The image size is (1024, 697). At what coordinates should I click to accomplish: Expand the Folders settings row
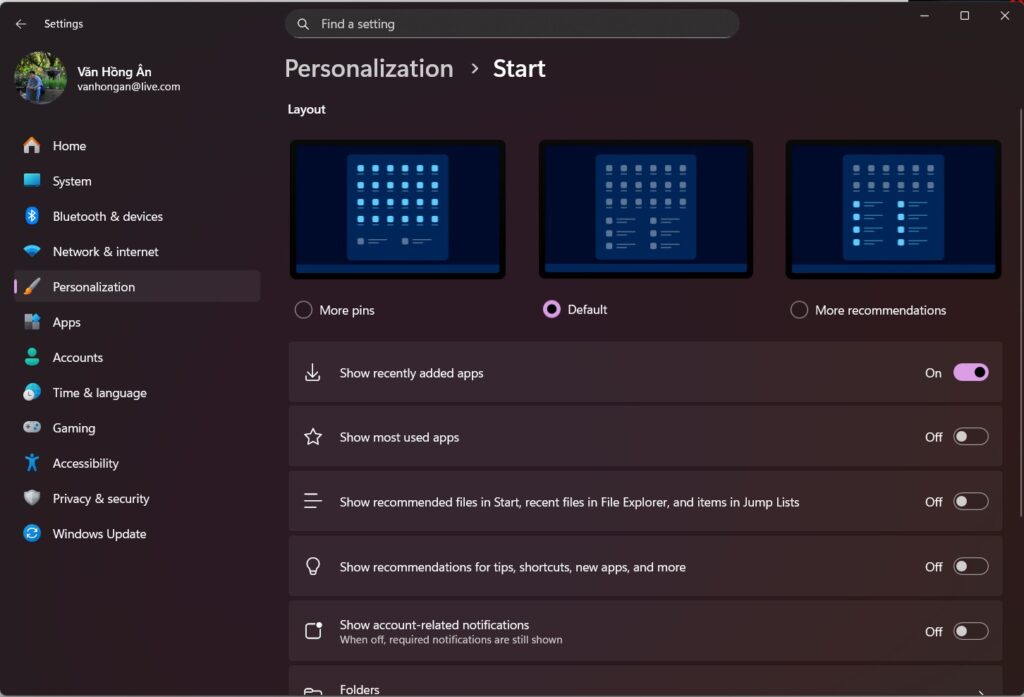645,685
